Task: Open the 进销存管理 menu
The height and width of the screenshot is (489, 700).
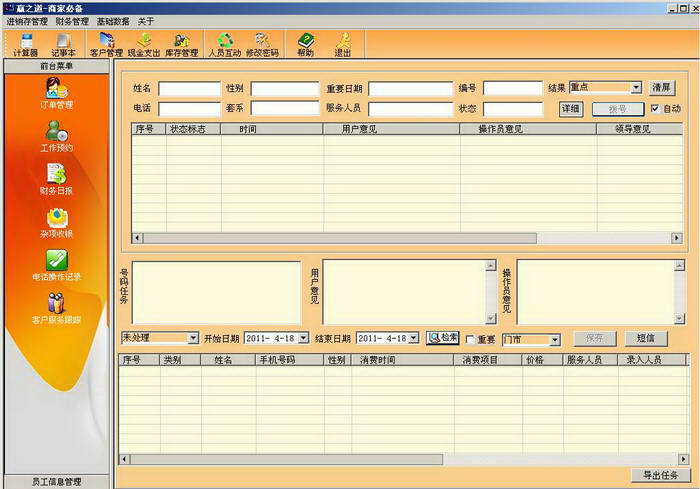Action: point(27,21)
